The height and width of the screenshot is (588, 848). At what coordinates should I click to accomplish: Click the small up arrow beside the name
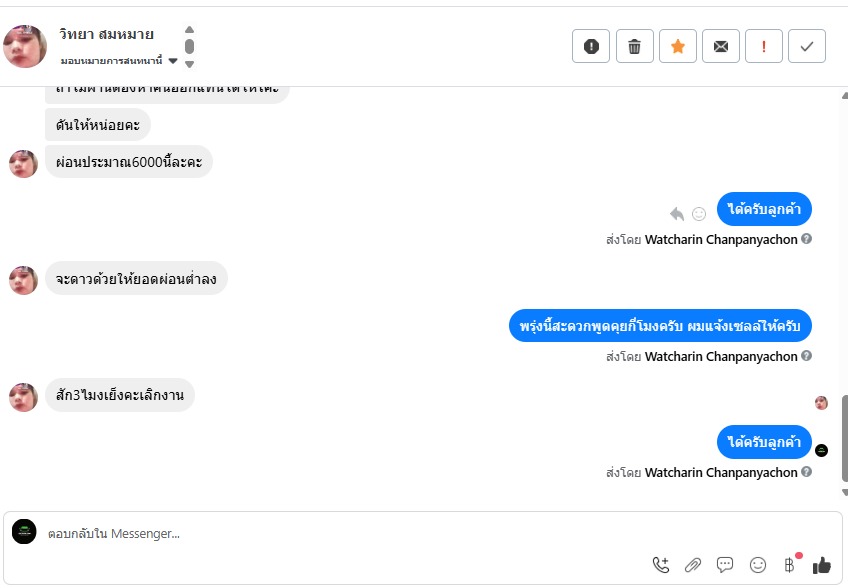190,29
